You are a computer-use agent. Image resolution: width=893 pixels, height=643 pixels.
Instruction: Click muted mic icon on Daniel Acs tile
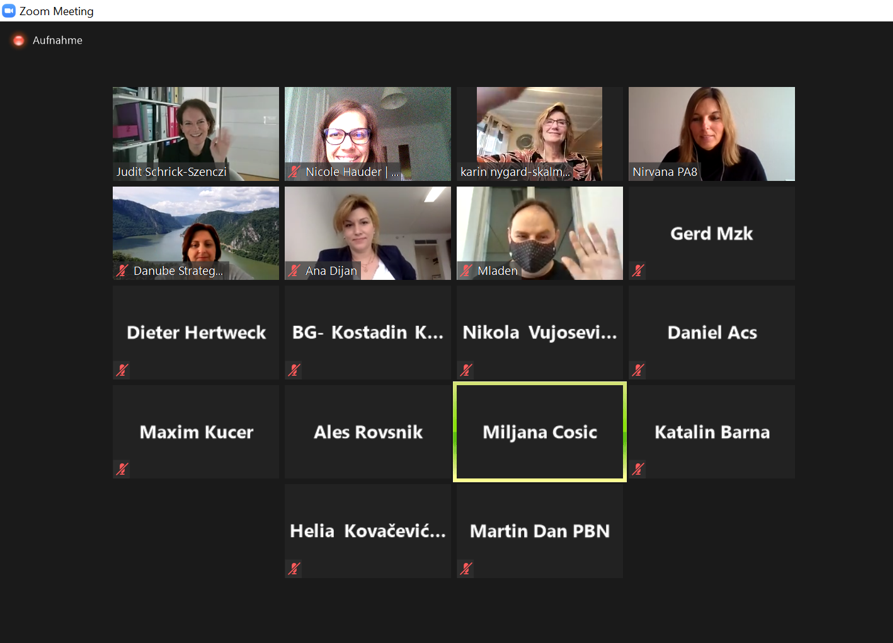click(638, 370)
